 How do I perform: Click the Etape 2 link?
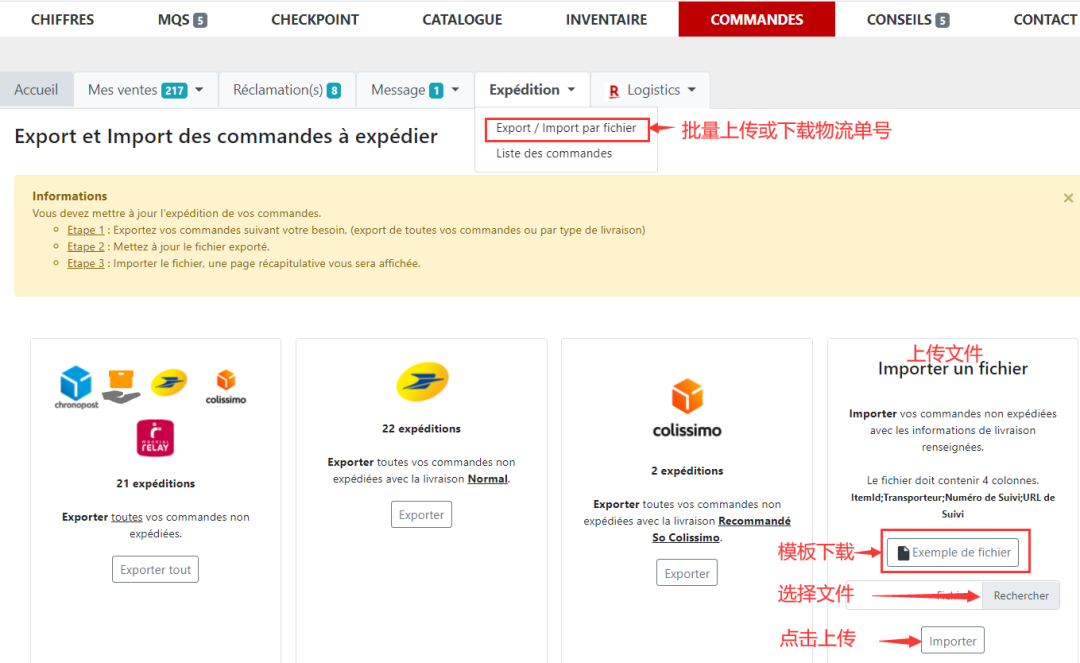pos(85,246)
